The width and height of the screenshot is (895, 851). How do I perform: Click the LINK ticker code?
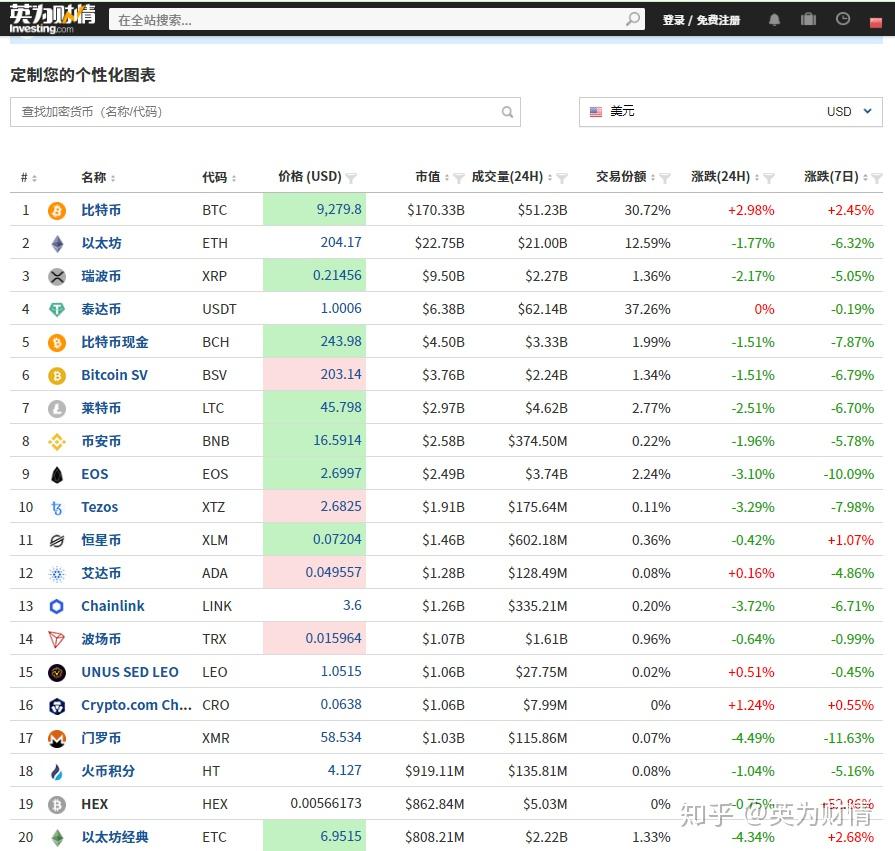tap(217, 606)
